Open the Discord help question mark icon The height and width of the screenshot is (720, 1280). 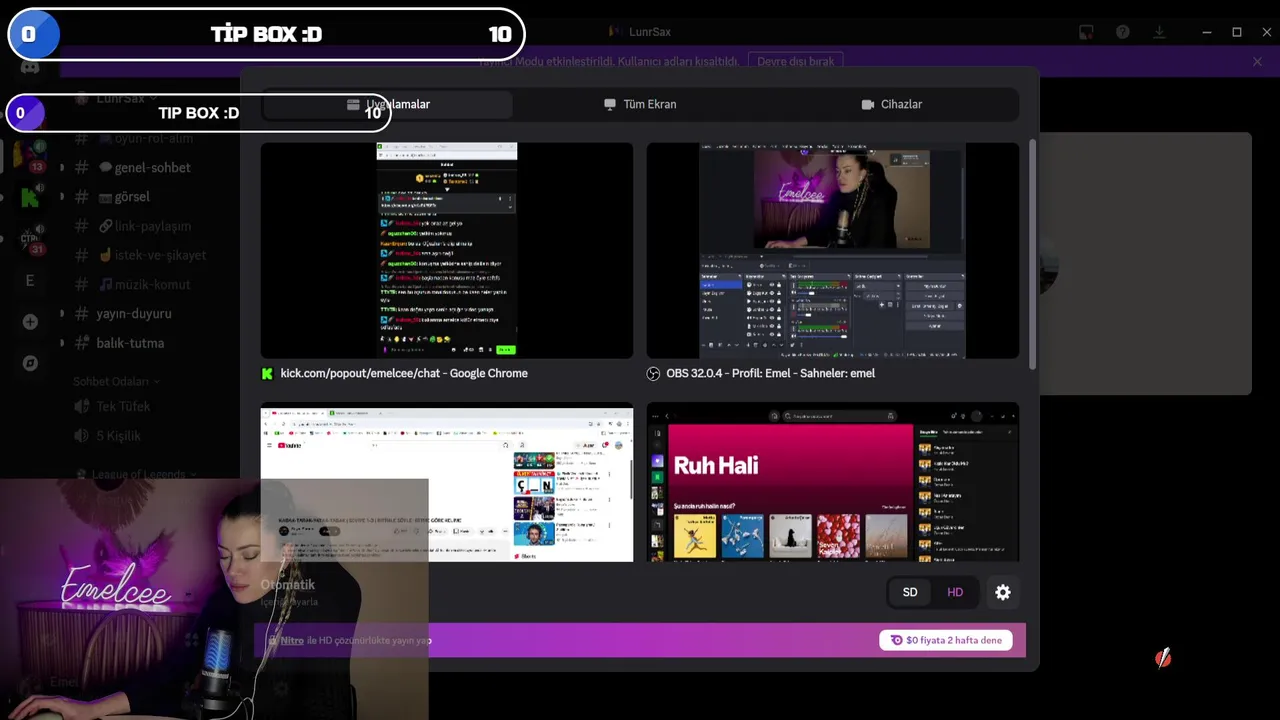coord(1123,32)
